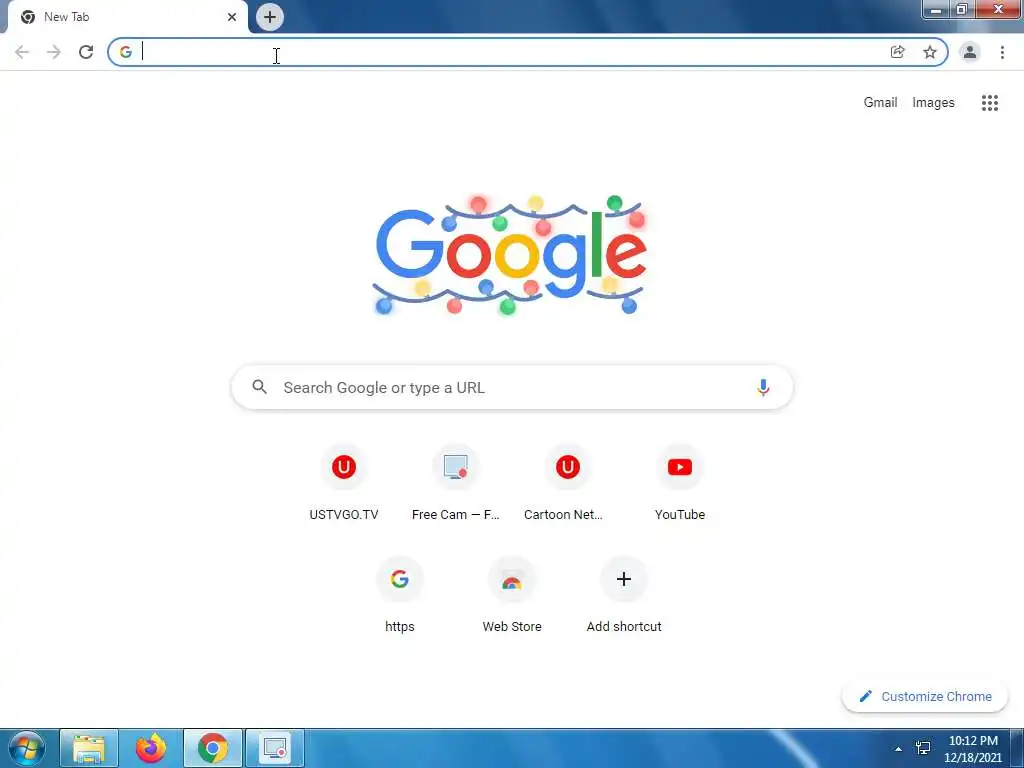
Task: Open the Windows Start button
Action: [27, 748]
